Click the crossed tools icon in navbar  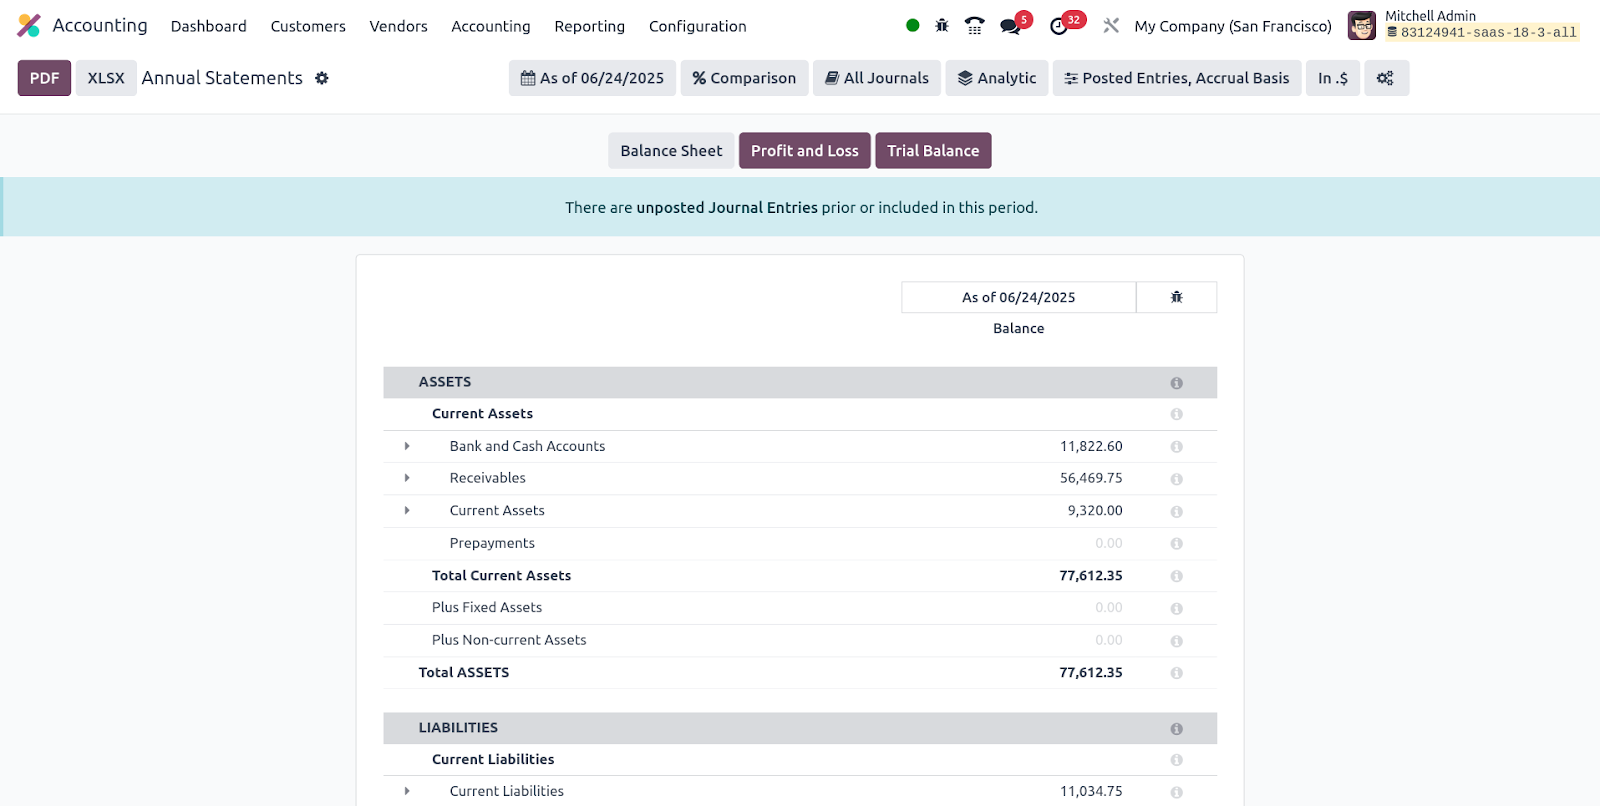(1111, 26)
